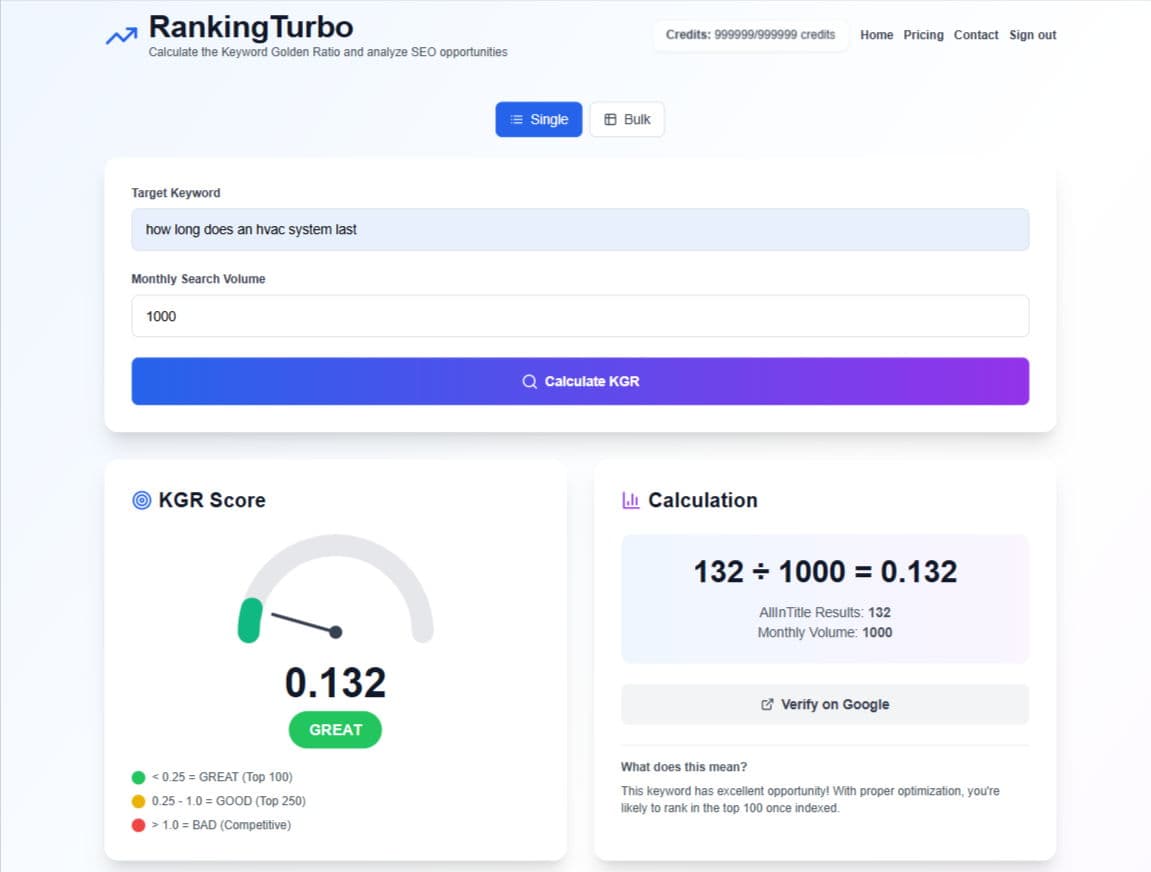
Task: Focus the Monthly Search Volume field
Action: (x=580, y=316)
